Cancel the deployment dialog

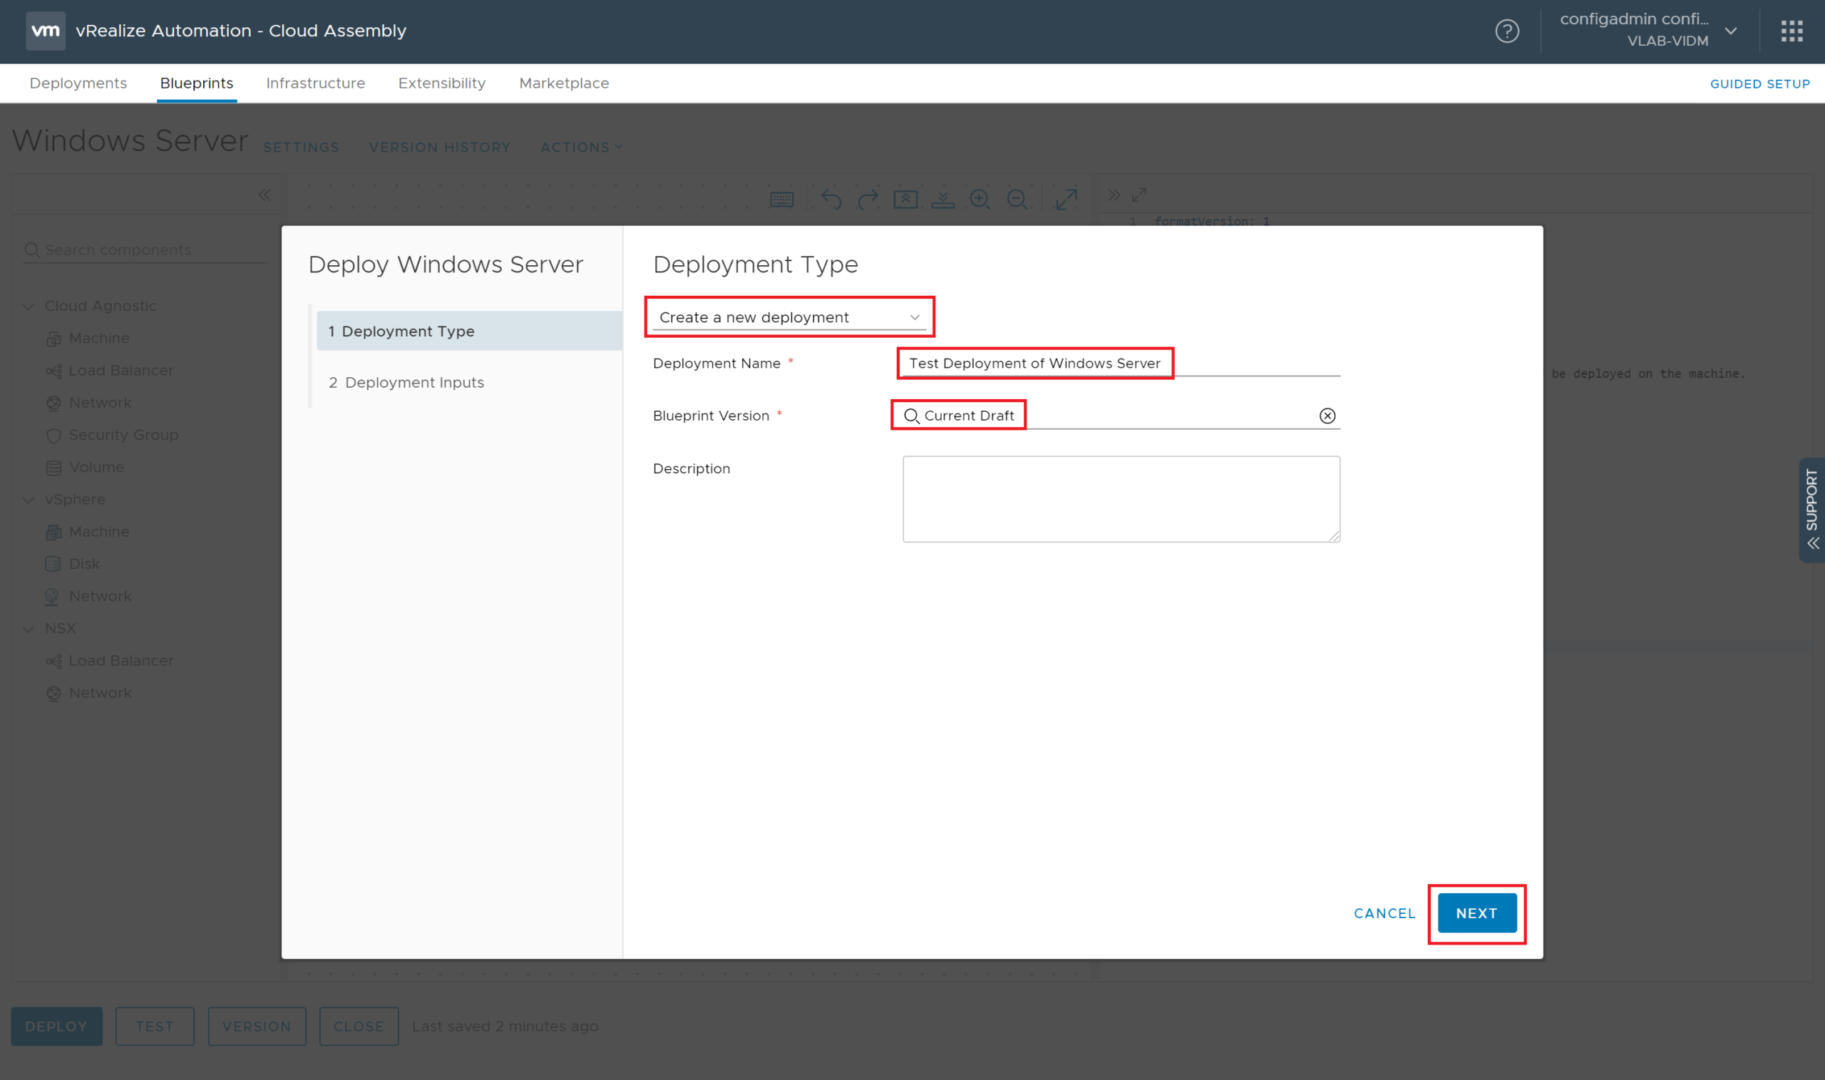click(x=1384, y=913)
